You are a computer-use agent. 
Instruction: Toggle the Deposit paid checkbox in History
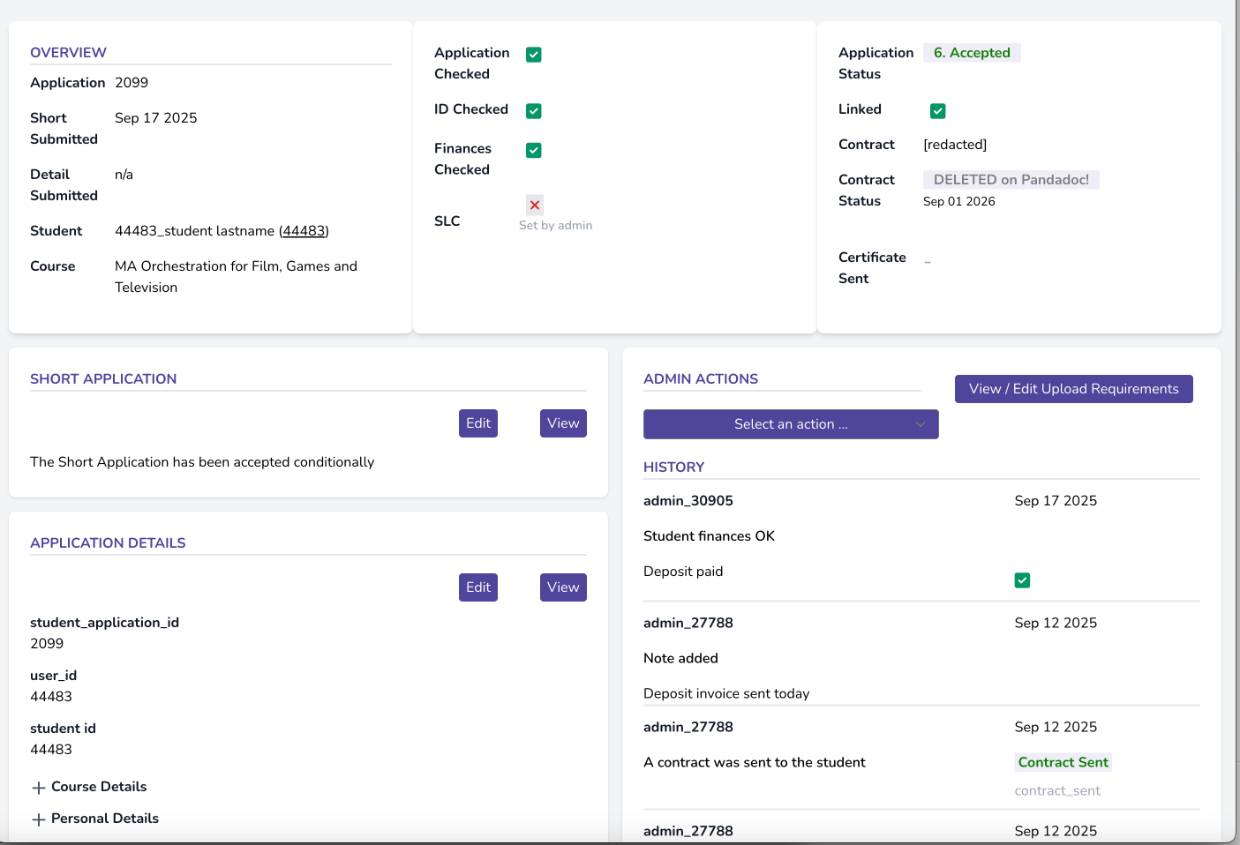(x=1022, y=580)
